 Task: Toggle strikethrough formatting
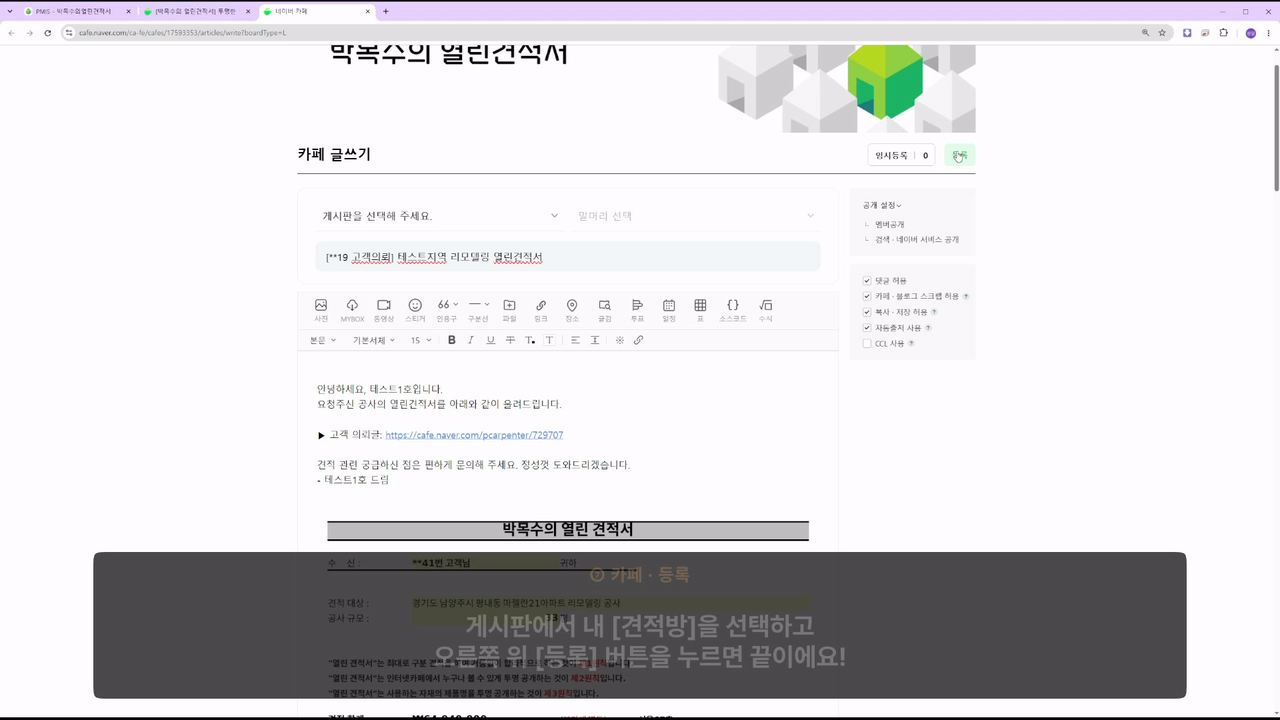coord(510,340)
